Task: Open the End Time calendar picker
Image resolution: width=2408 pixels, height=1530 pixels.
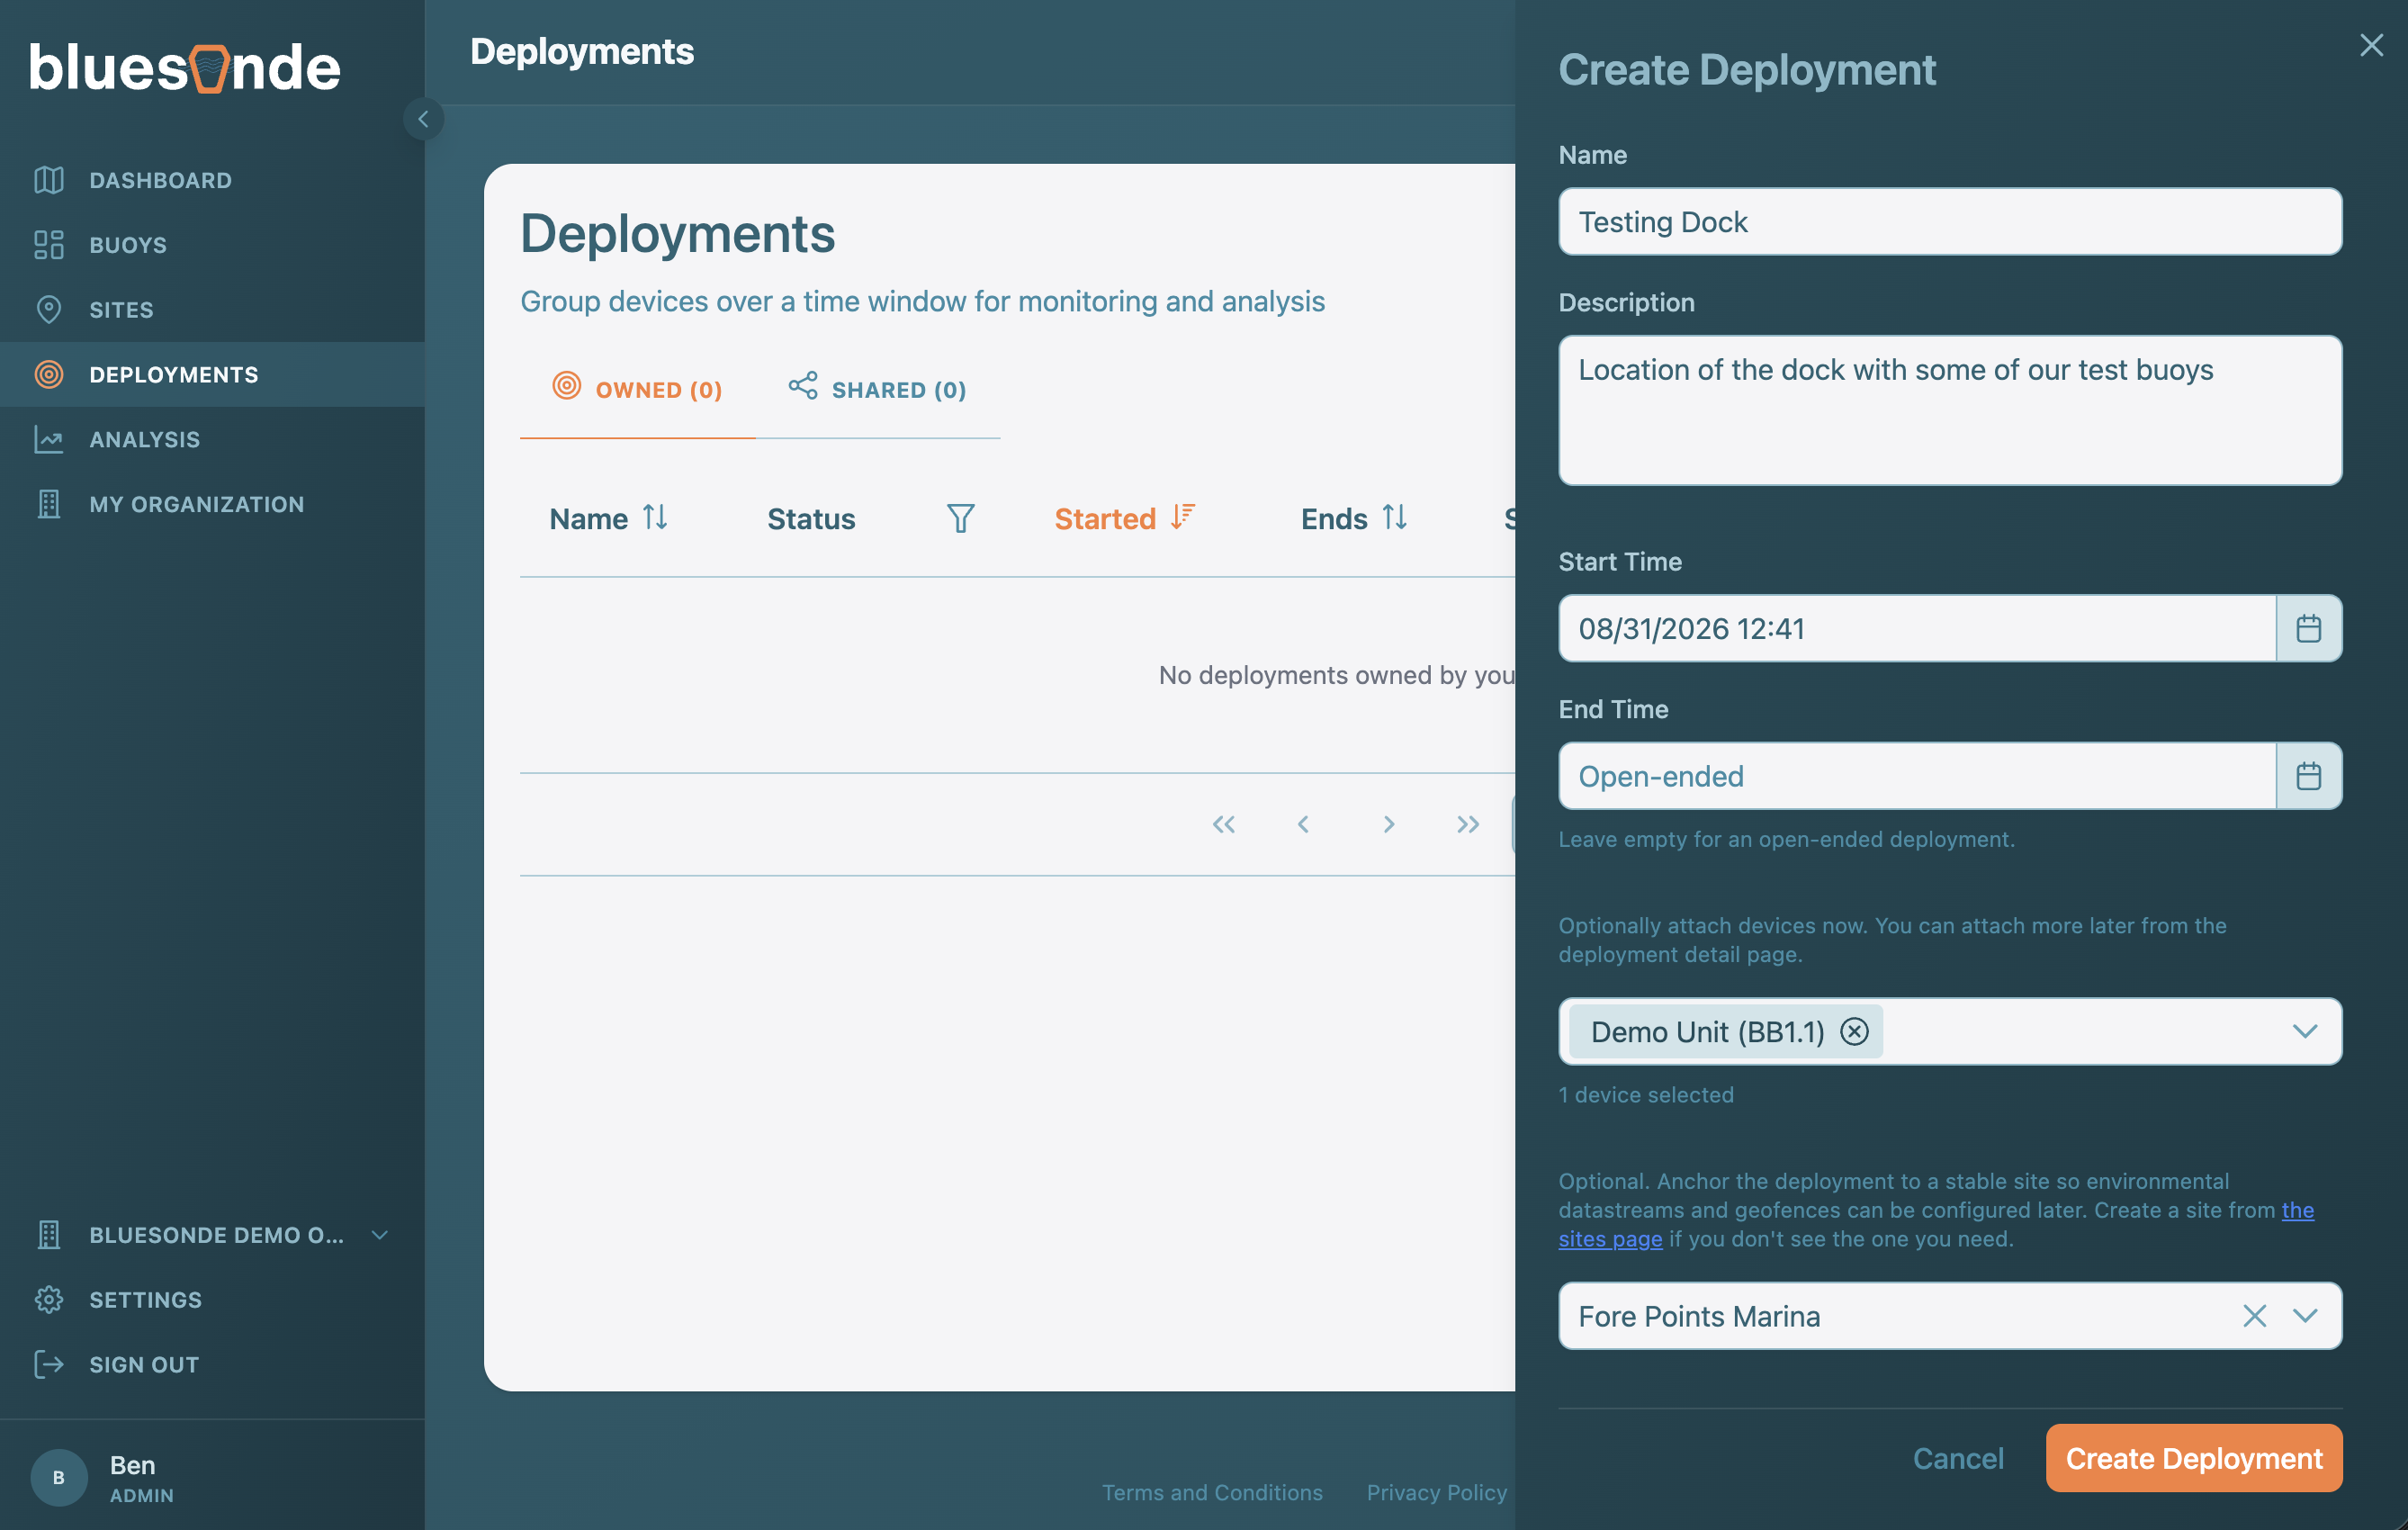Action: click(2308, 776)
